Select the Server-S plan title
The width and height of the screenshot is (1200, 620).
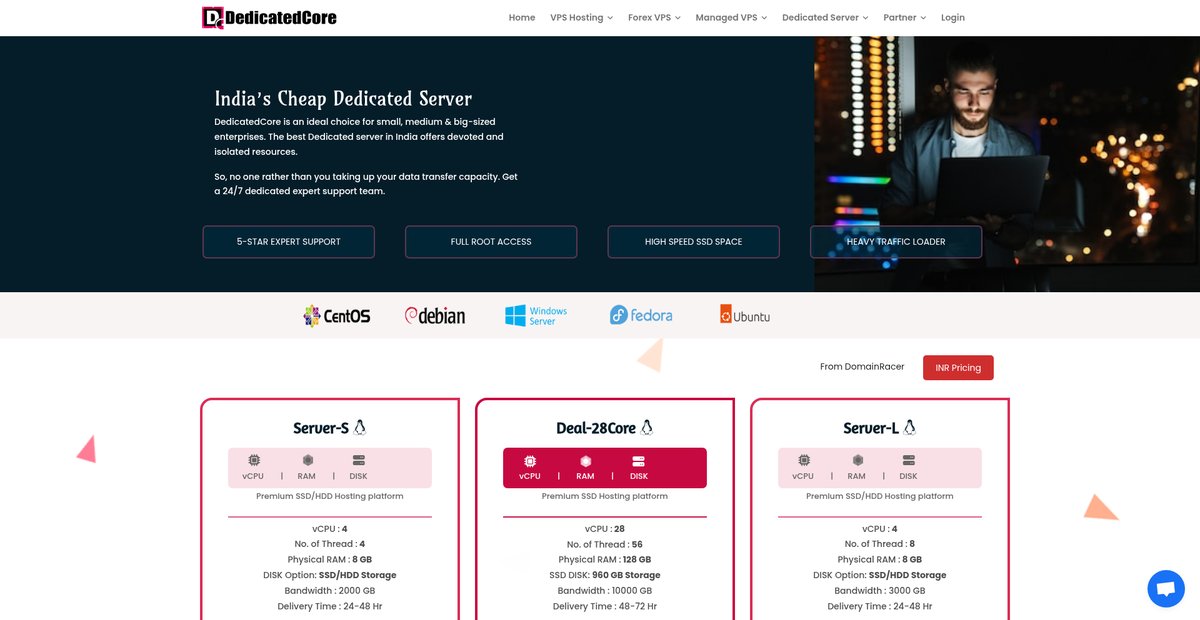click(x=321, y=428)
